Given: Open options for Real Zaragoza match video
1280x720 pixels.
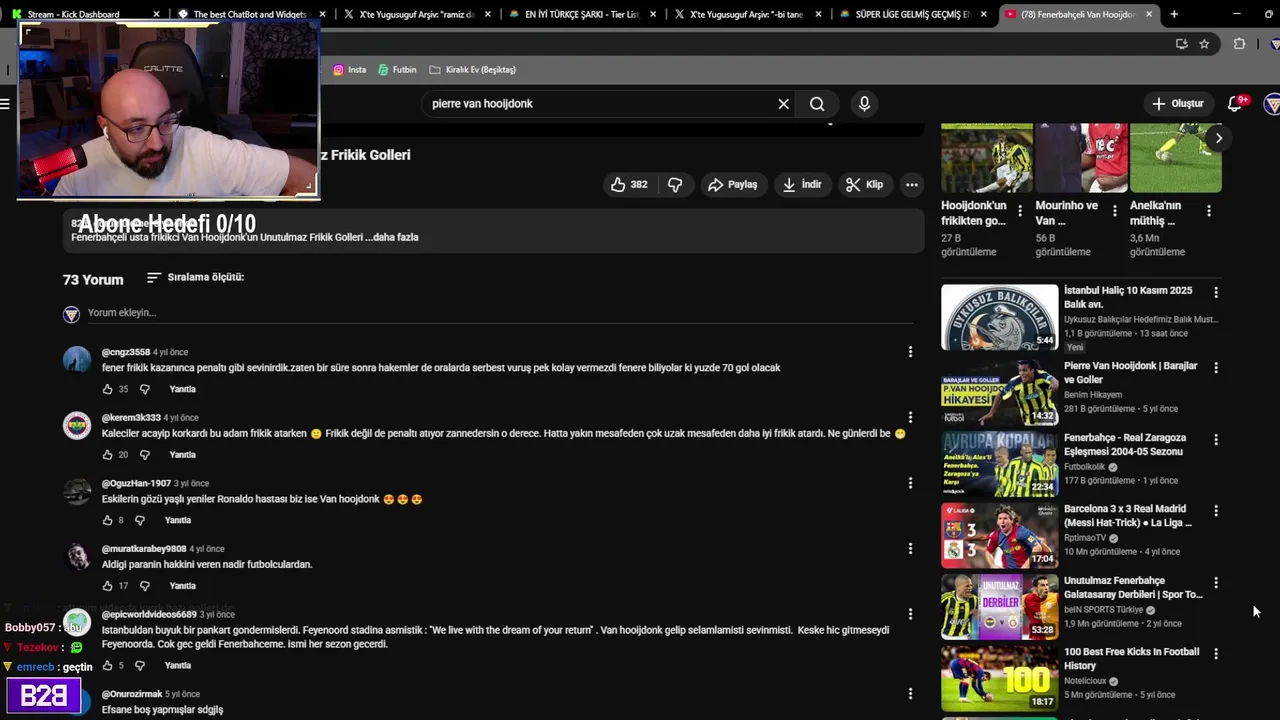Looking at the screenshot, I should pos(1216,440).
